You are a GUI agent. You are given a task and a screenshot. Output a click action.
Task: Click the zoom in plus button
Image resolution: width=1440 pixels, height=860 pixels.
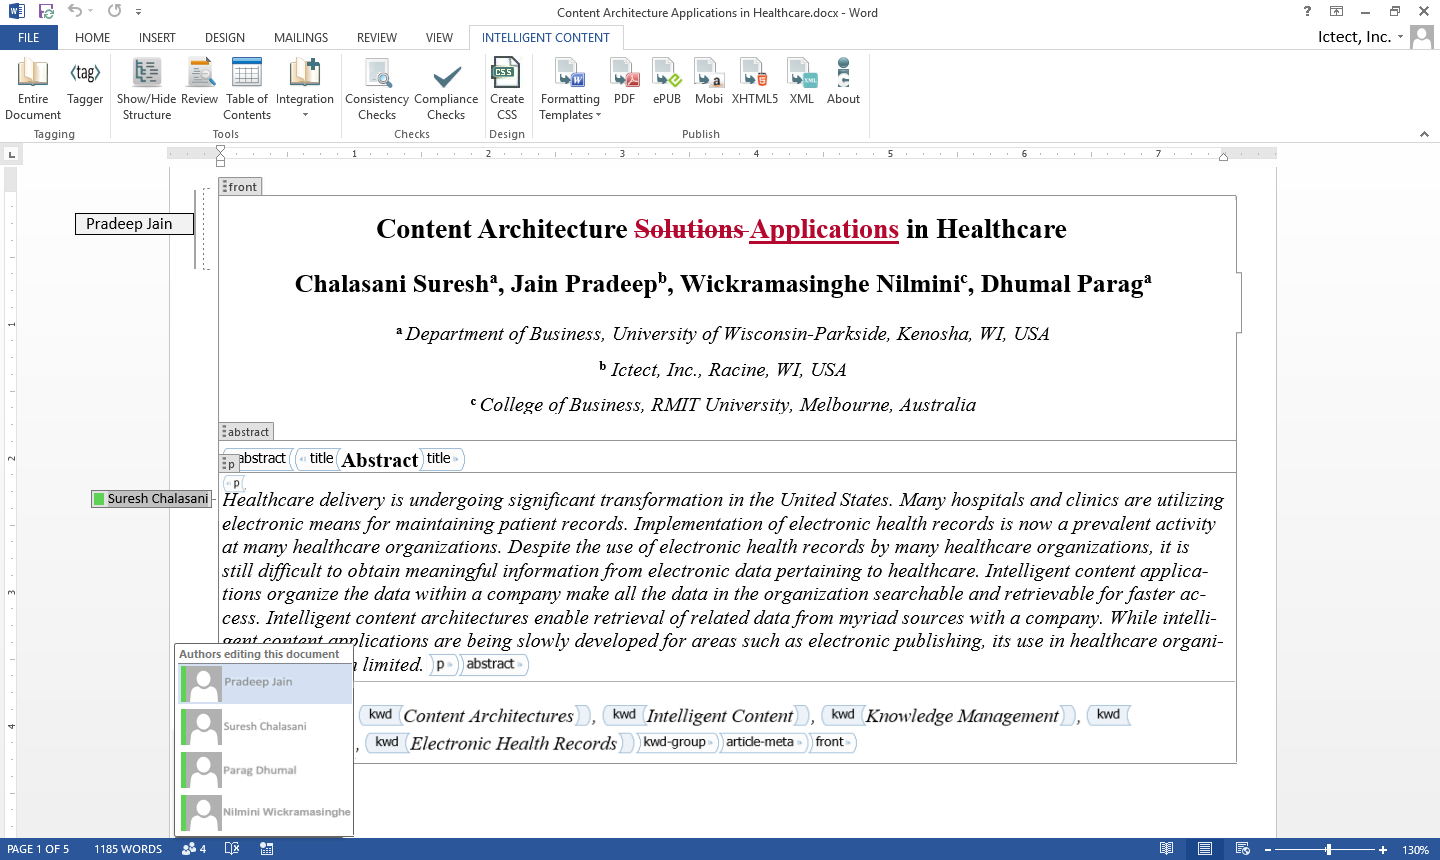1383,850
